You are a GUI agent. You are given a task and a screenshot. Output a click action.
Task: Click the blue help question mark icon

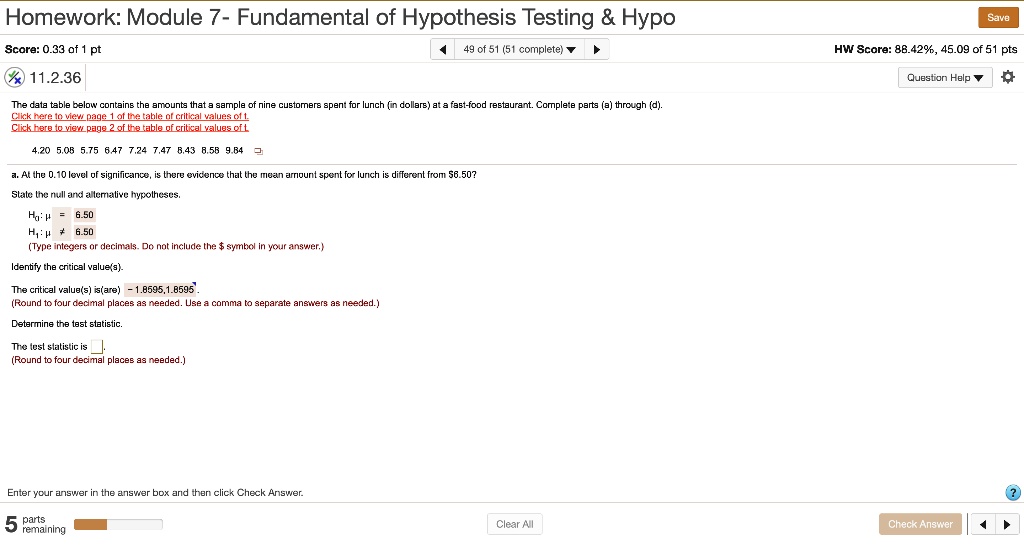(1012, 493)
